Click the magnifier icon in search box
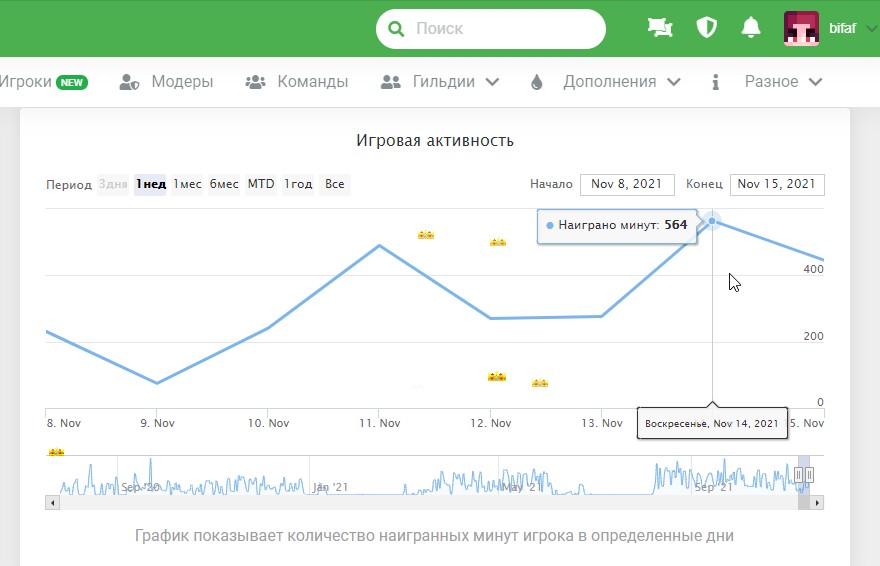The height and width of the screenshot is (566, 880). click(397, 29)
